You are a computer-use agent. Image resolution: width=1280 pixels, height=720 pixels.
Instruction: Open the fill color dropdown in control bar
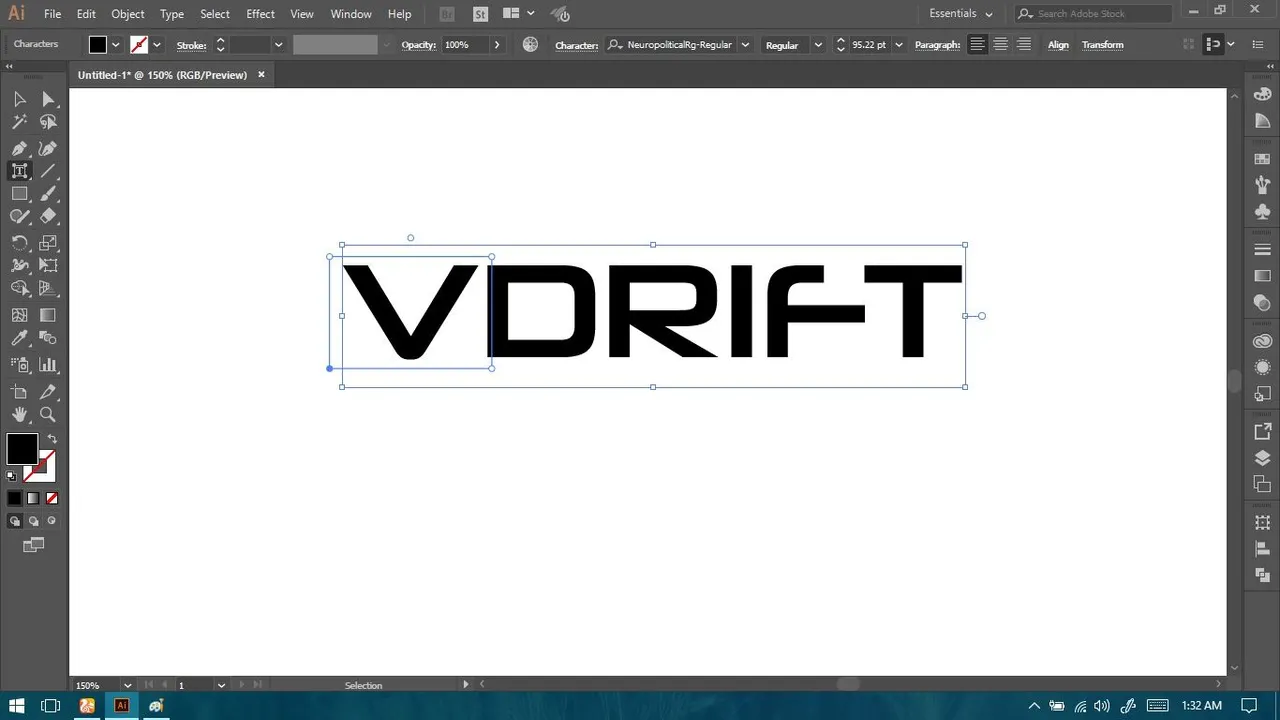tap(116, 45)
